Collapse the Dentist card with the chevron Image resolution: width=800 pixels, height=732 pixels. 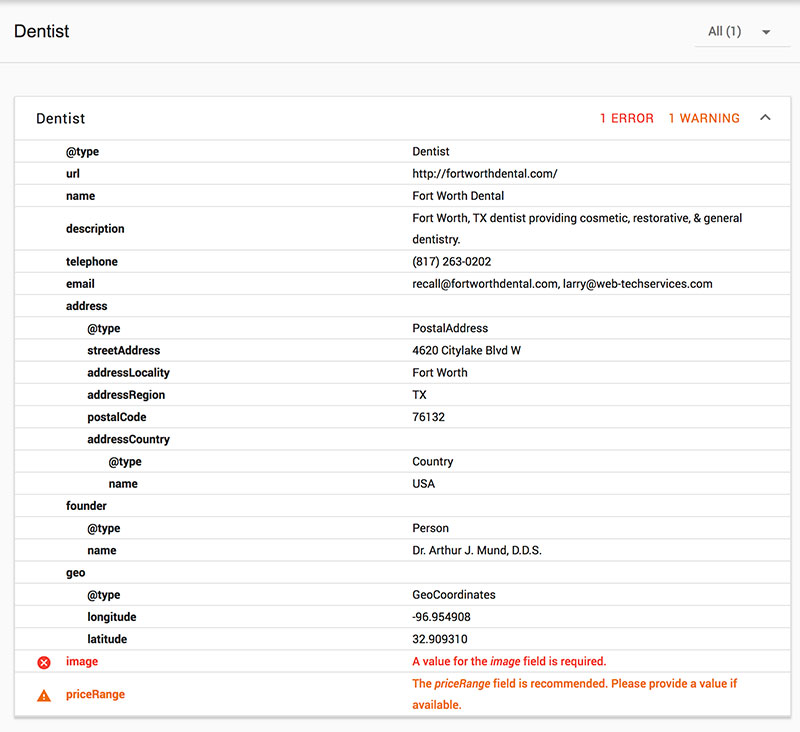(765, 118)
